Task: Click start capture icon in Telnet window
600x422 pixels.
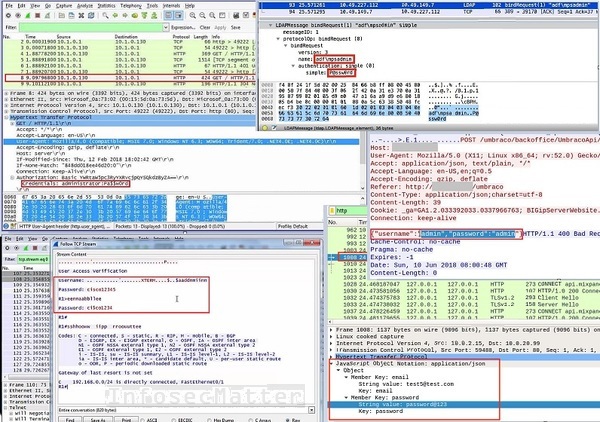Action: [x=26, y=248]
